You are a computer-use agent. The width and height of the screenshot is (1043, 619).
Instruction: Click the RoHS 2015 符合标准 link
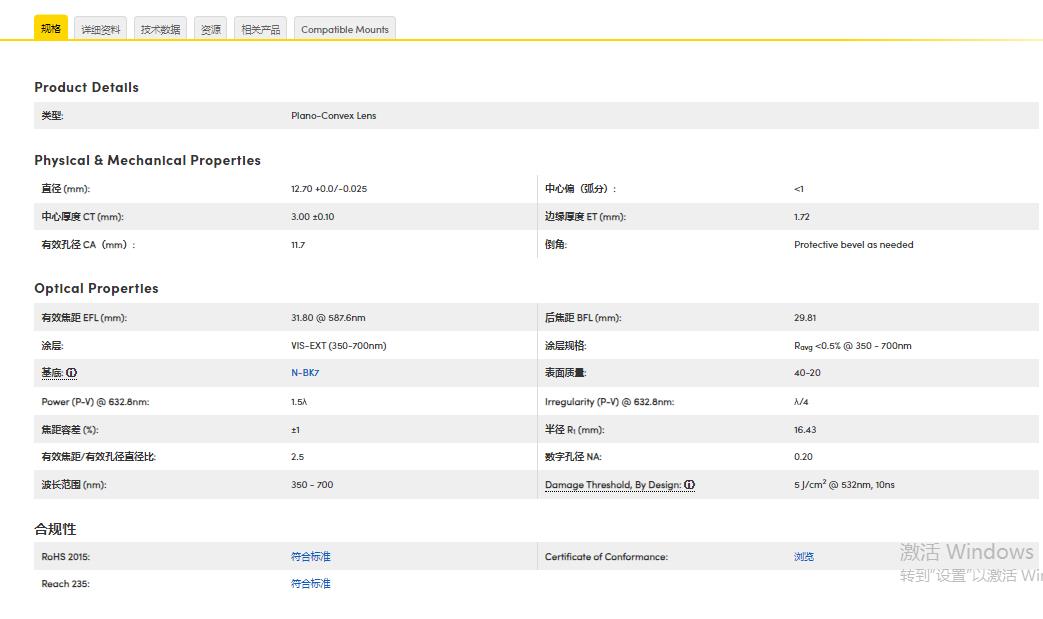coord(311,557)
